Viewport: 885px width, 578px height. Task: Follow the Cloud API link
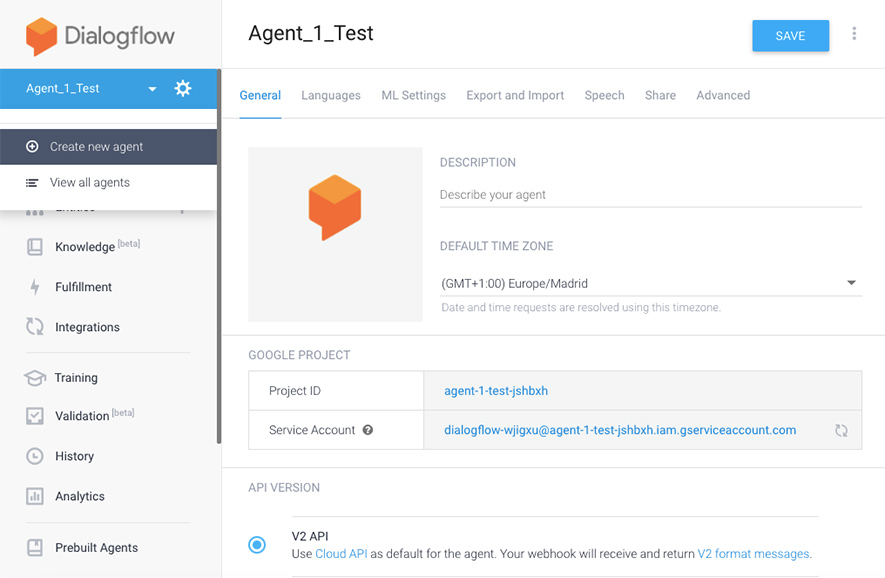pyautogui.click(x=341, y=554)
